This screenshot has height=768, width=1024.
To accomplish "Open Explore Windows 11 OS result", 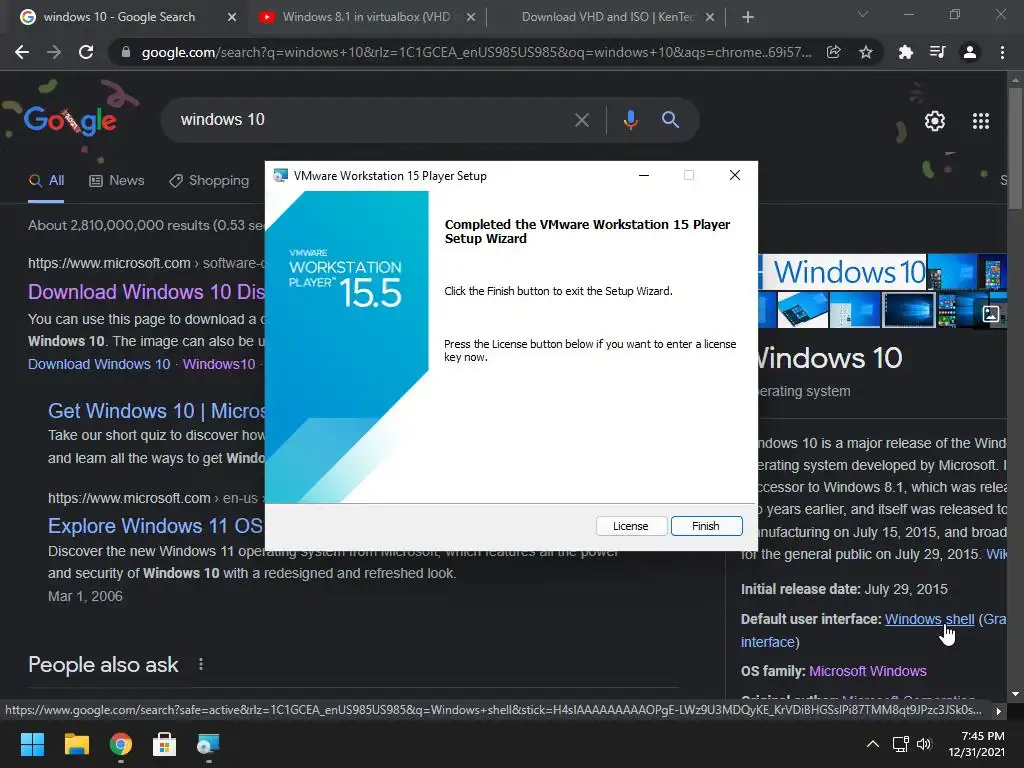I will [155, 526].
